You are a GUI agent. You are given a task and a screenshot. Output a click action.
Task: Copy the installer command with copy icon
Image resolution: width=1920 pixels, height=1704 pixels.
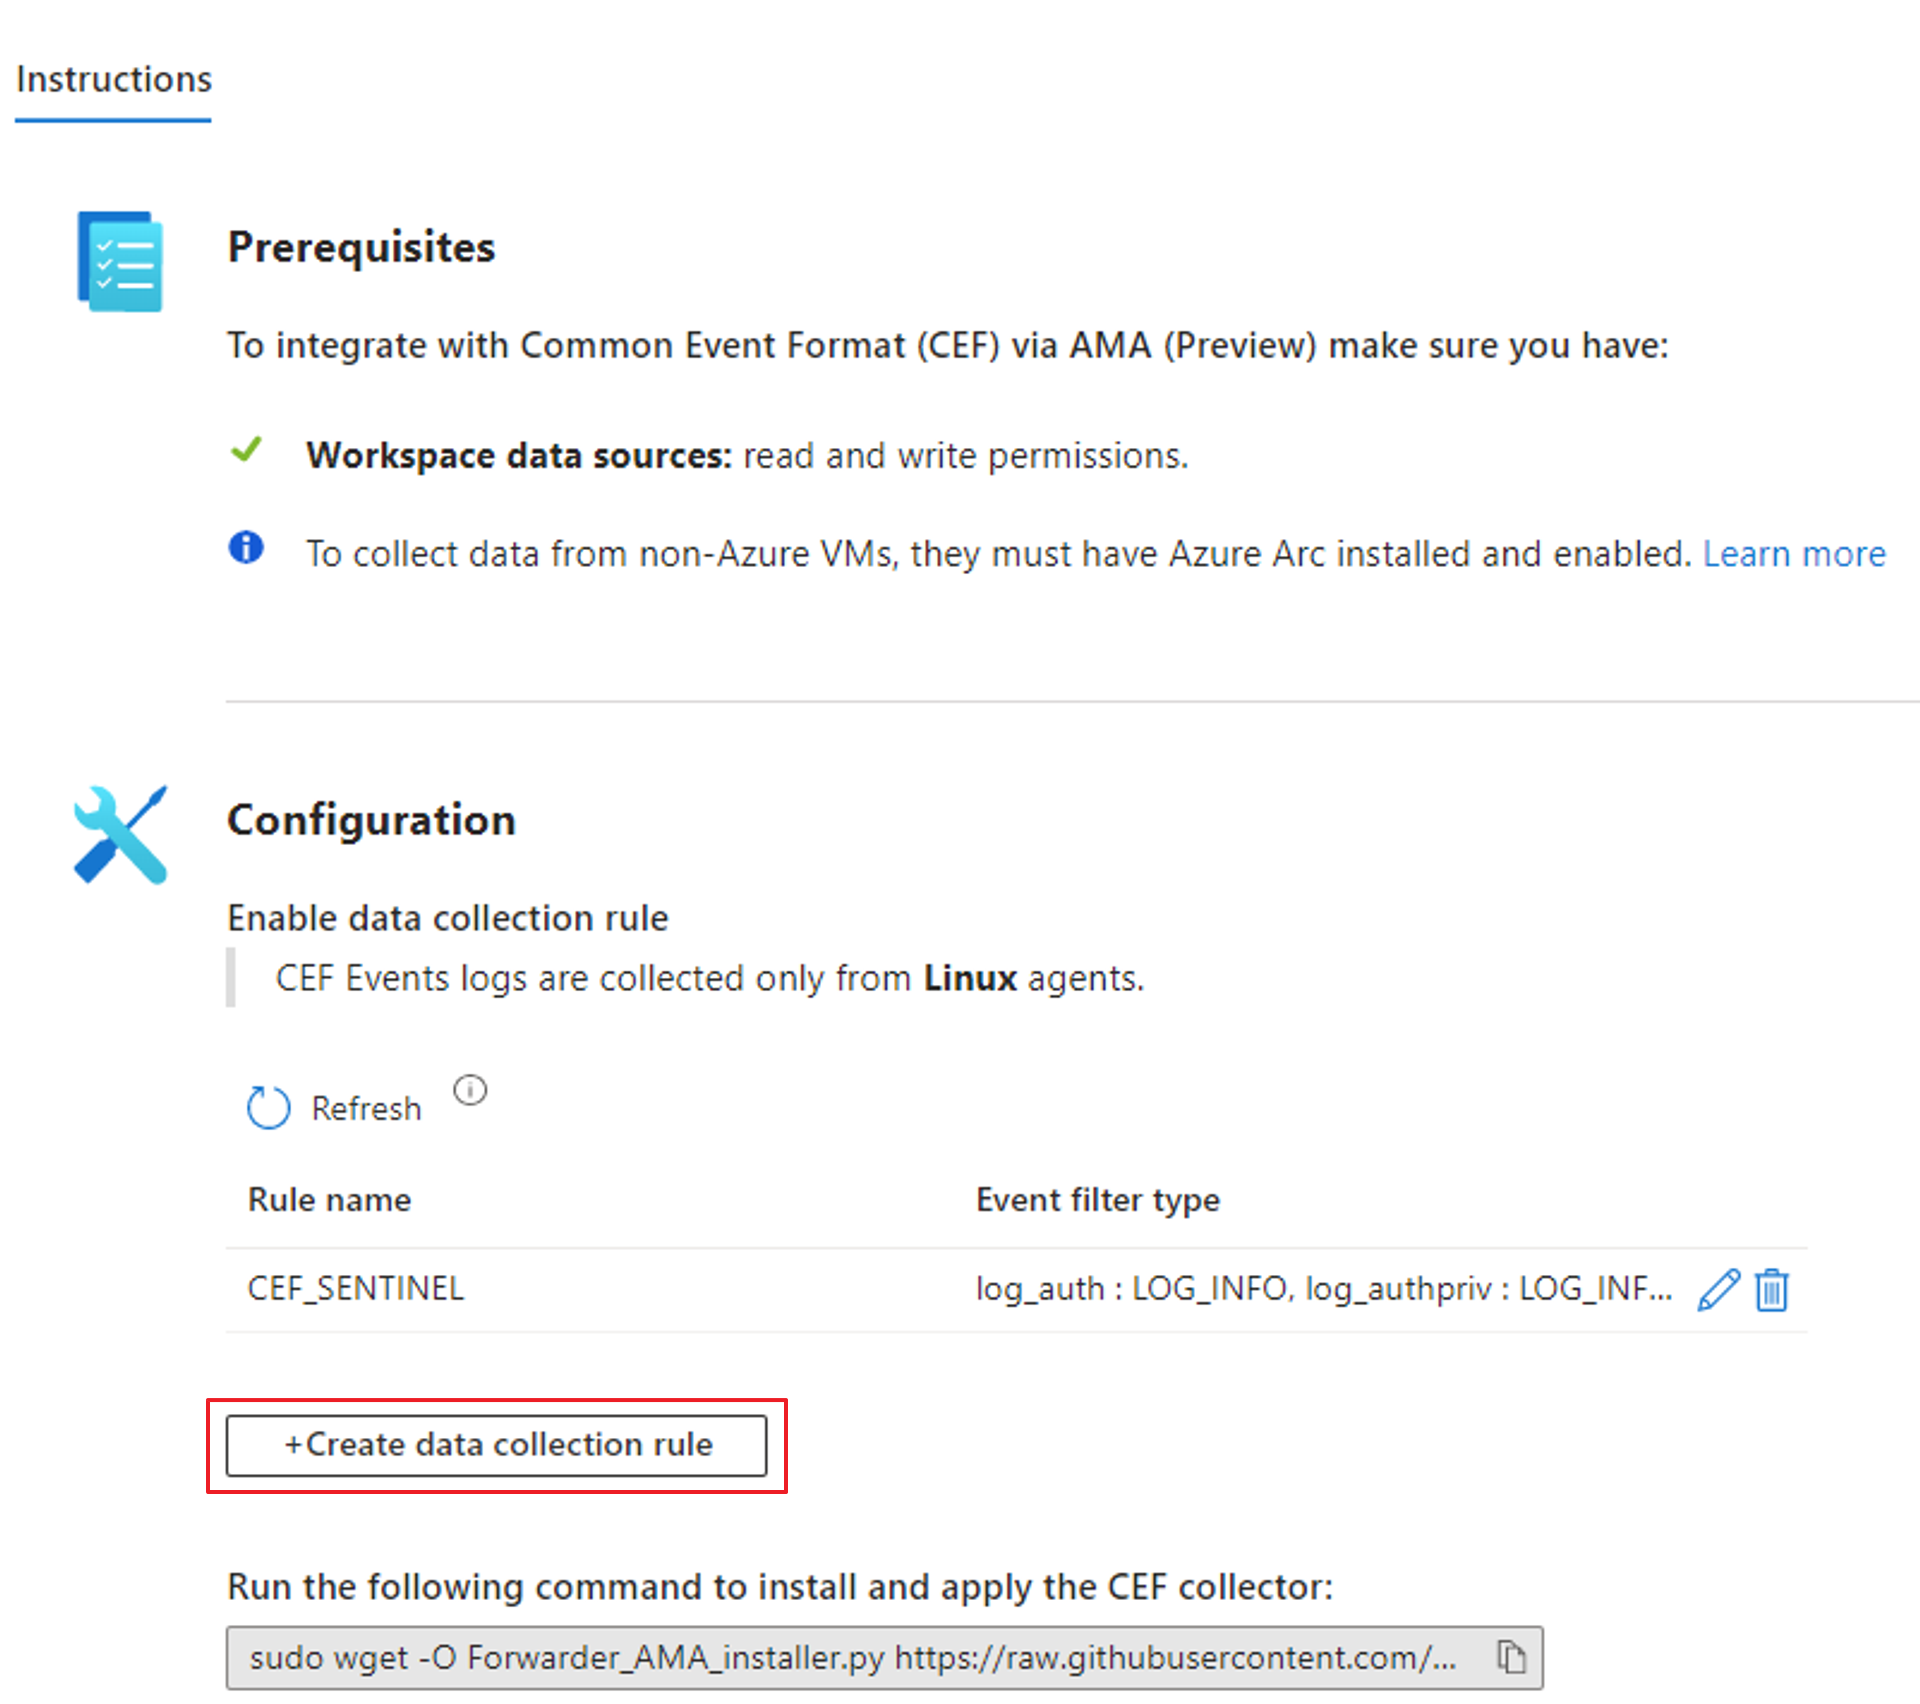pos(1511,1657)
